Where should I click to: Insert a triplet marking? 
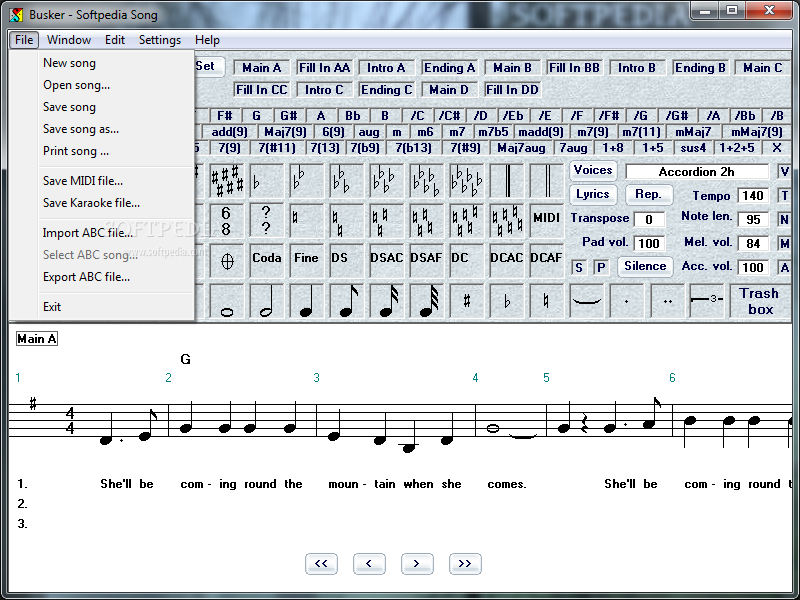(707, 302)
